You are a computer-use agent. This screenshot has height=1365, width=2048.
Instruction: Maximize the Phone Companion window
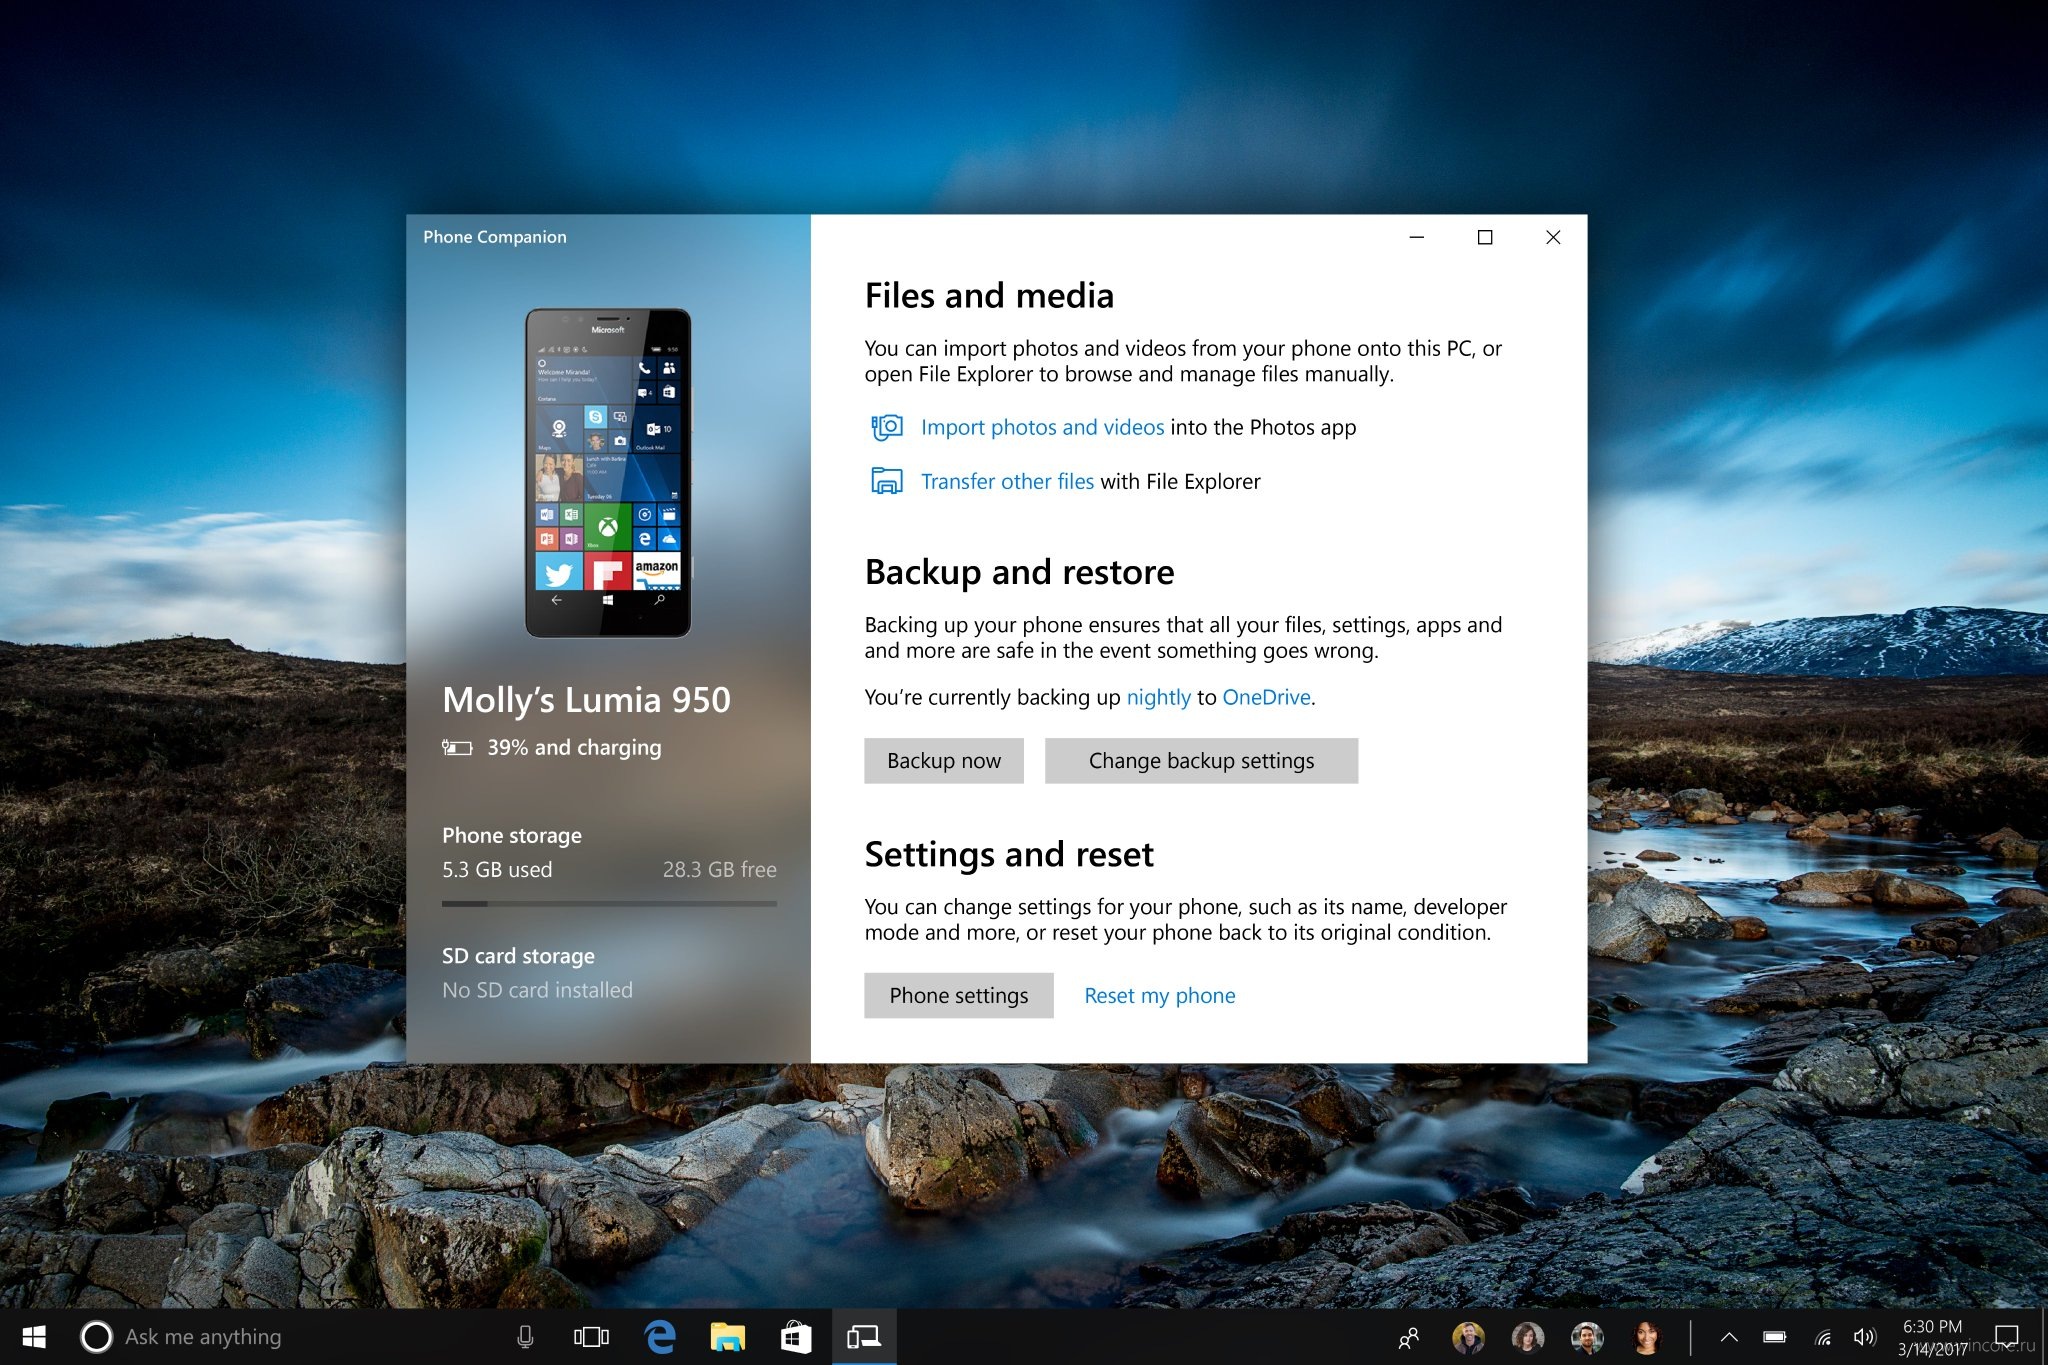click(x=1485, y=237)
